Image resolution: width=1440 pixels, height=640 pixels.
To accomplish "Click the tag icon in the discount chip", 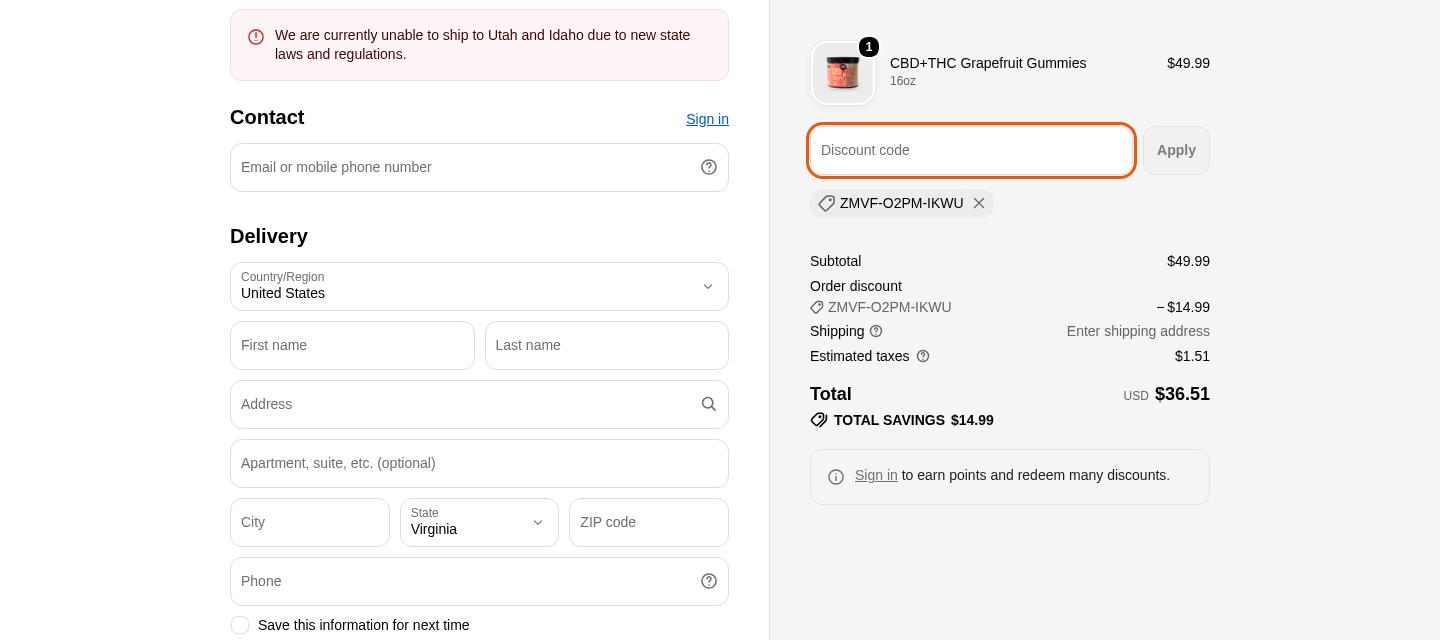I will point(826,203).
